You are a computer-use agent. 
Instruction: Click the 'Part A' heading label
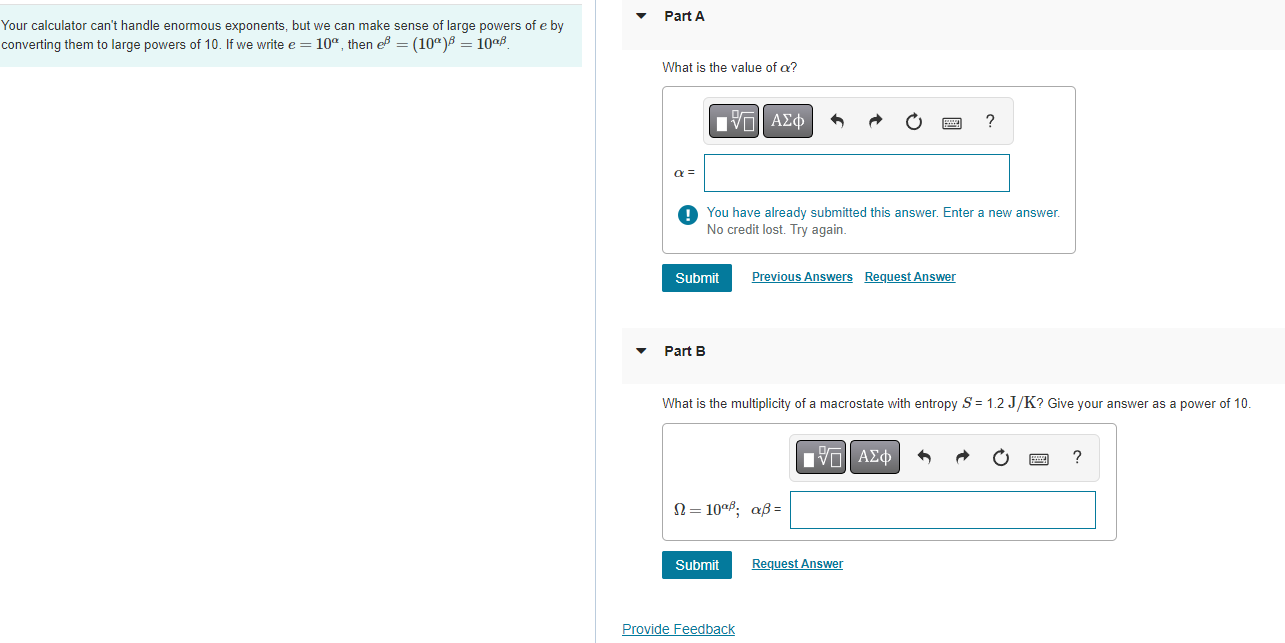pyautogui.click(x=684, y=16)
